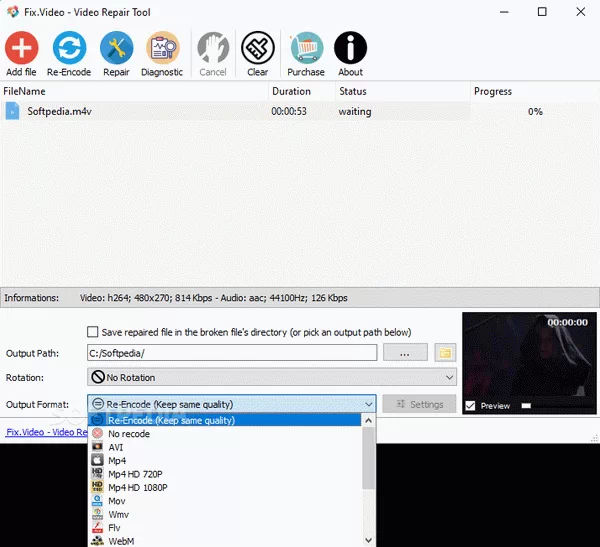This screenshot has height=547, width=600.
Task: Click the Progress column header
Action: pos(535,91)
